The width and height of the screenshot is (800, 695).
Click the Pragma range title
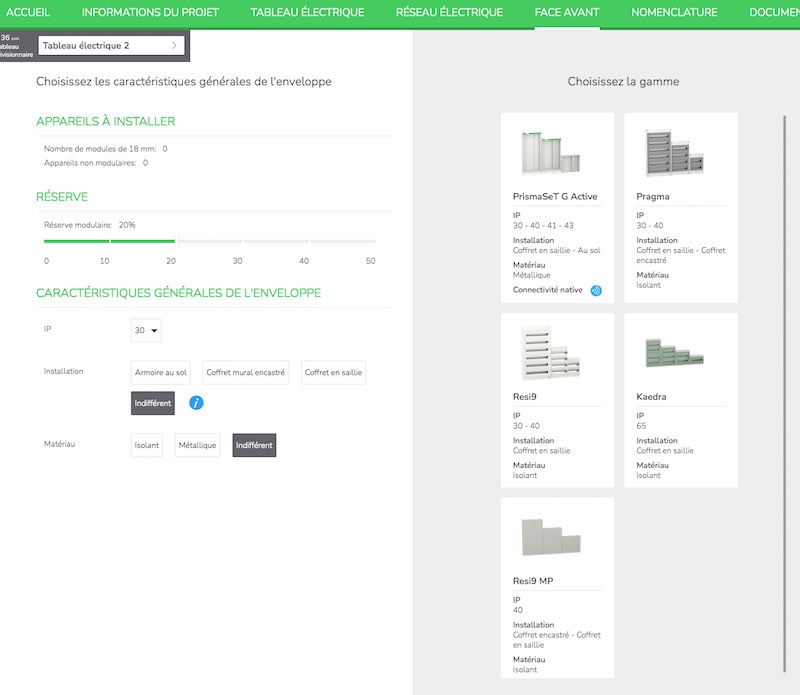(653, 197)
